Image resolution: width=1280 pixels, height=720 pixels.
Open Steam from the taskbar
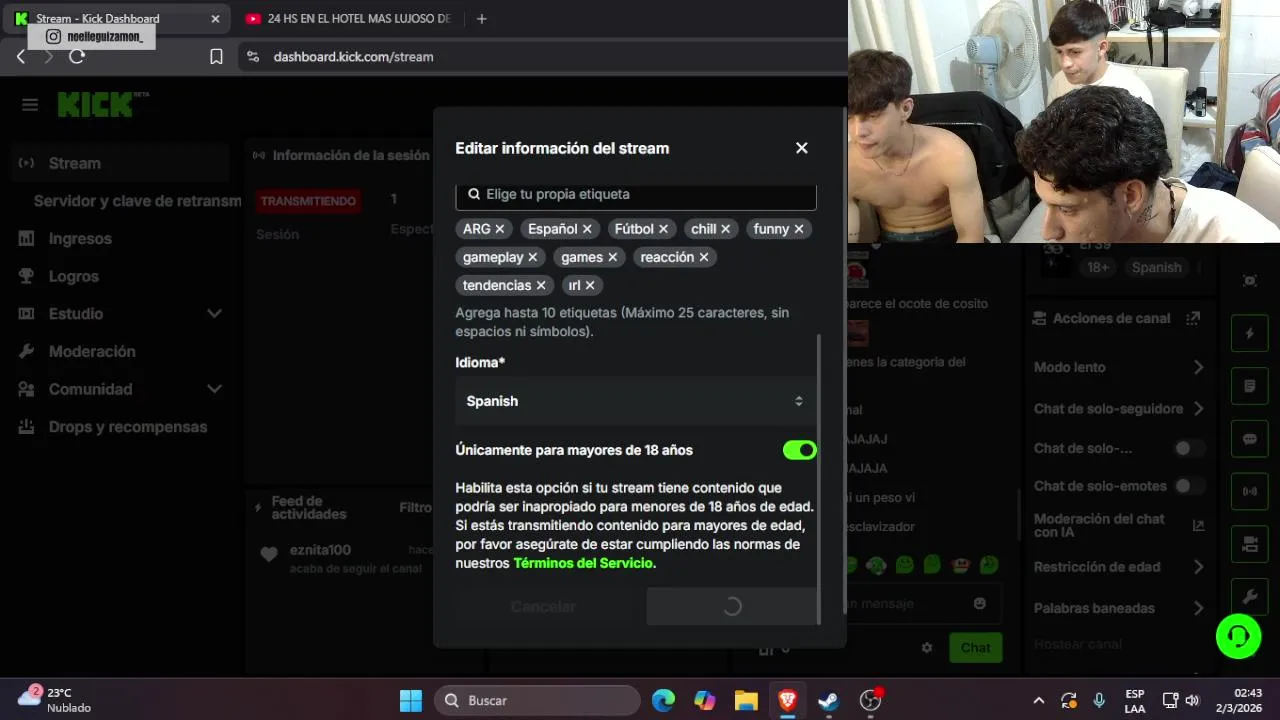point(828,701)
